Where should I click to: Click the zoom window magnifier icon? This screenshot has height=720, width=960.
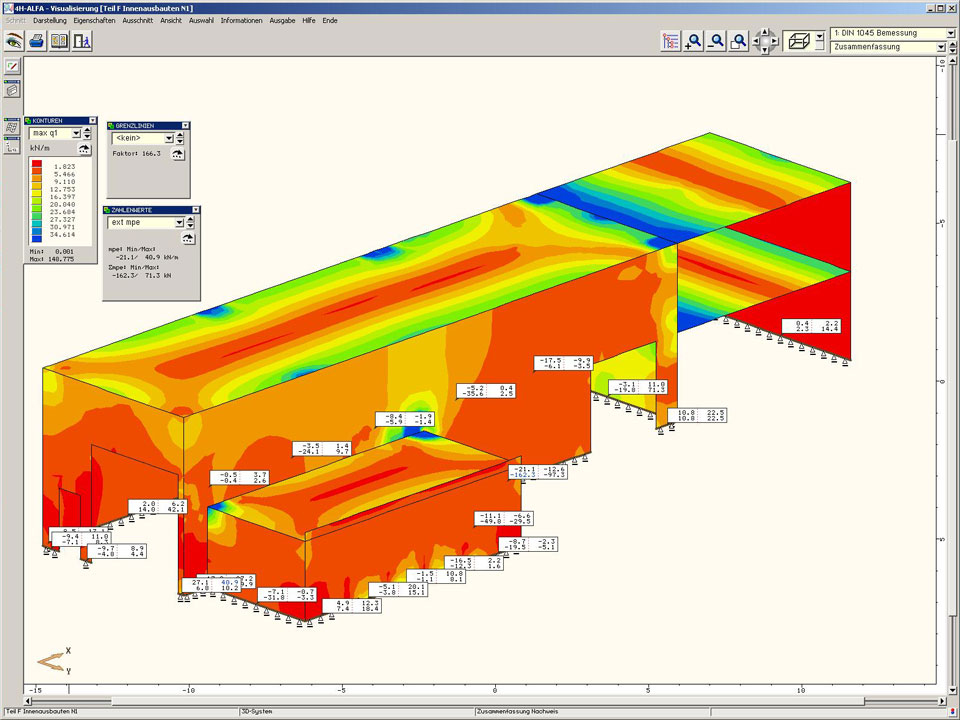739,41
